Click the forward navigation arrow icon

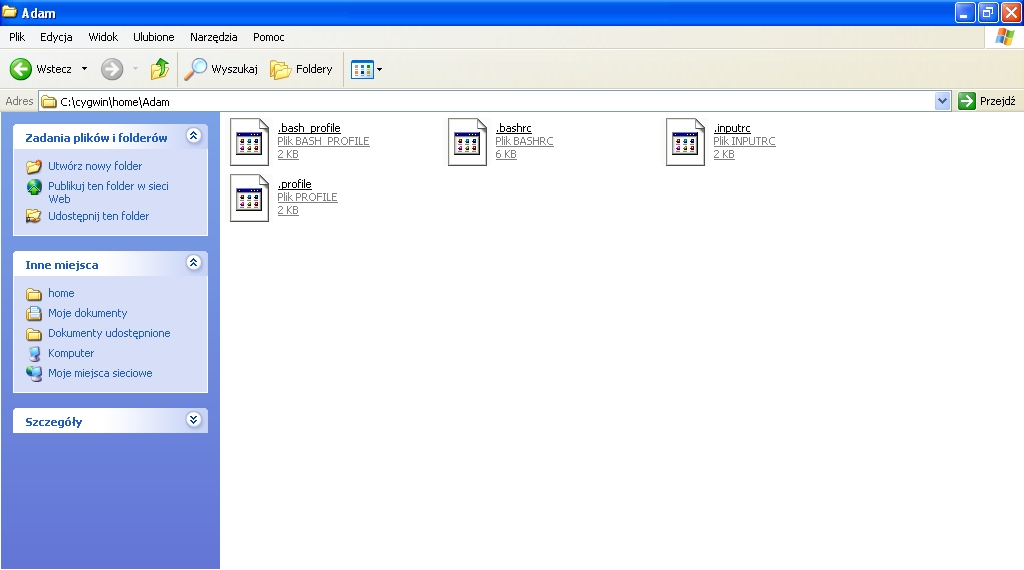112,69
